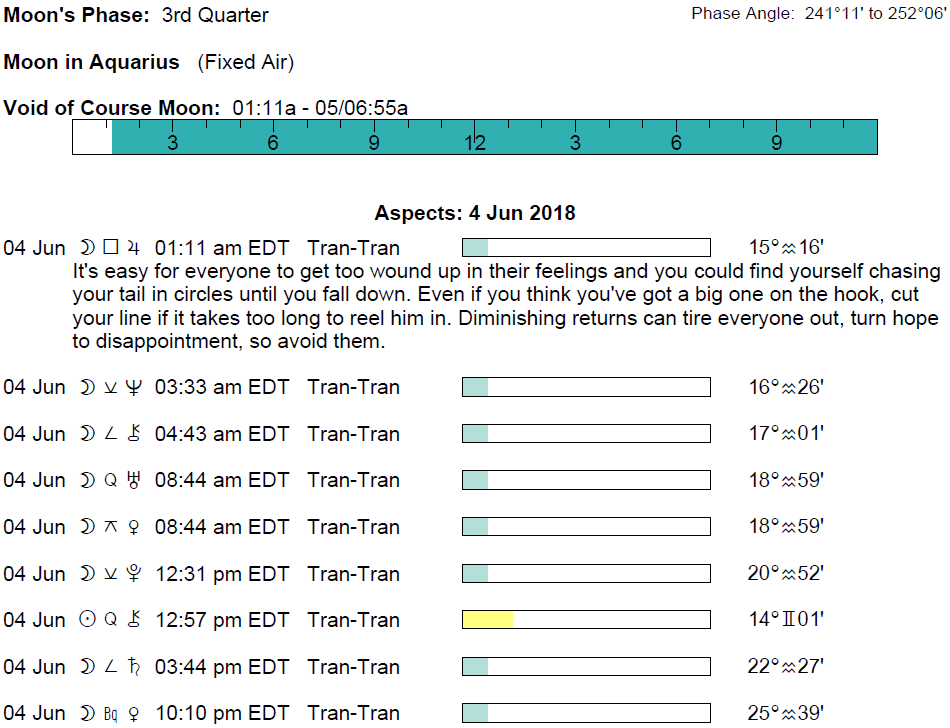Screen dimensions: 950x728
Task: Click the white segment starting the Void of Course bar
Action: 92,137
